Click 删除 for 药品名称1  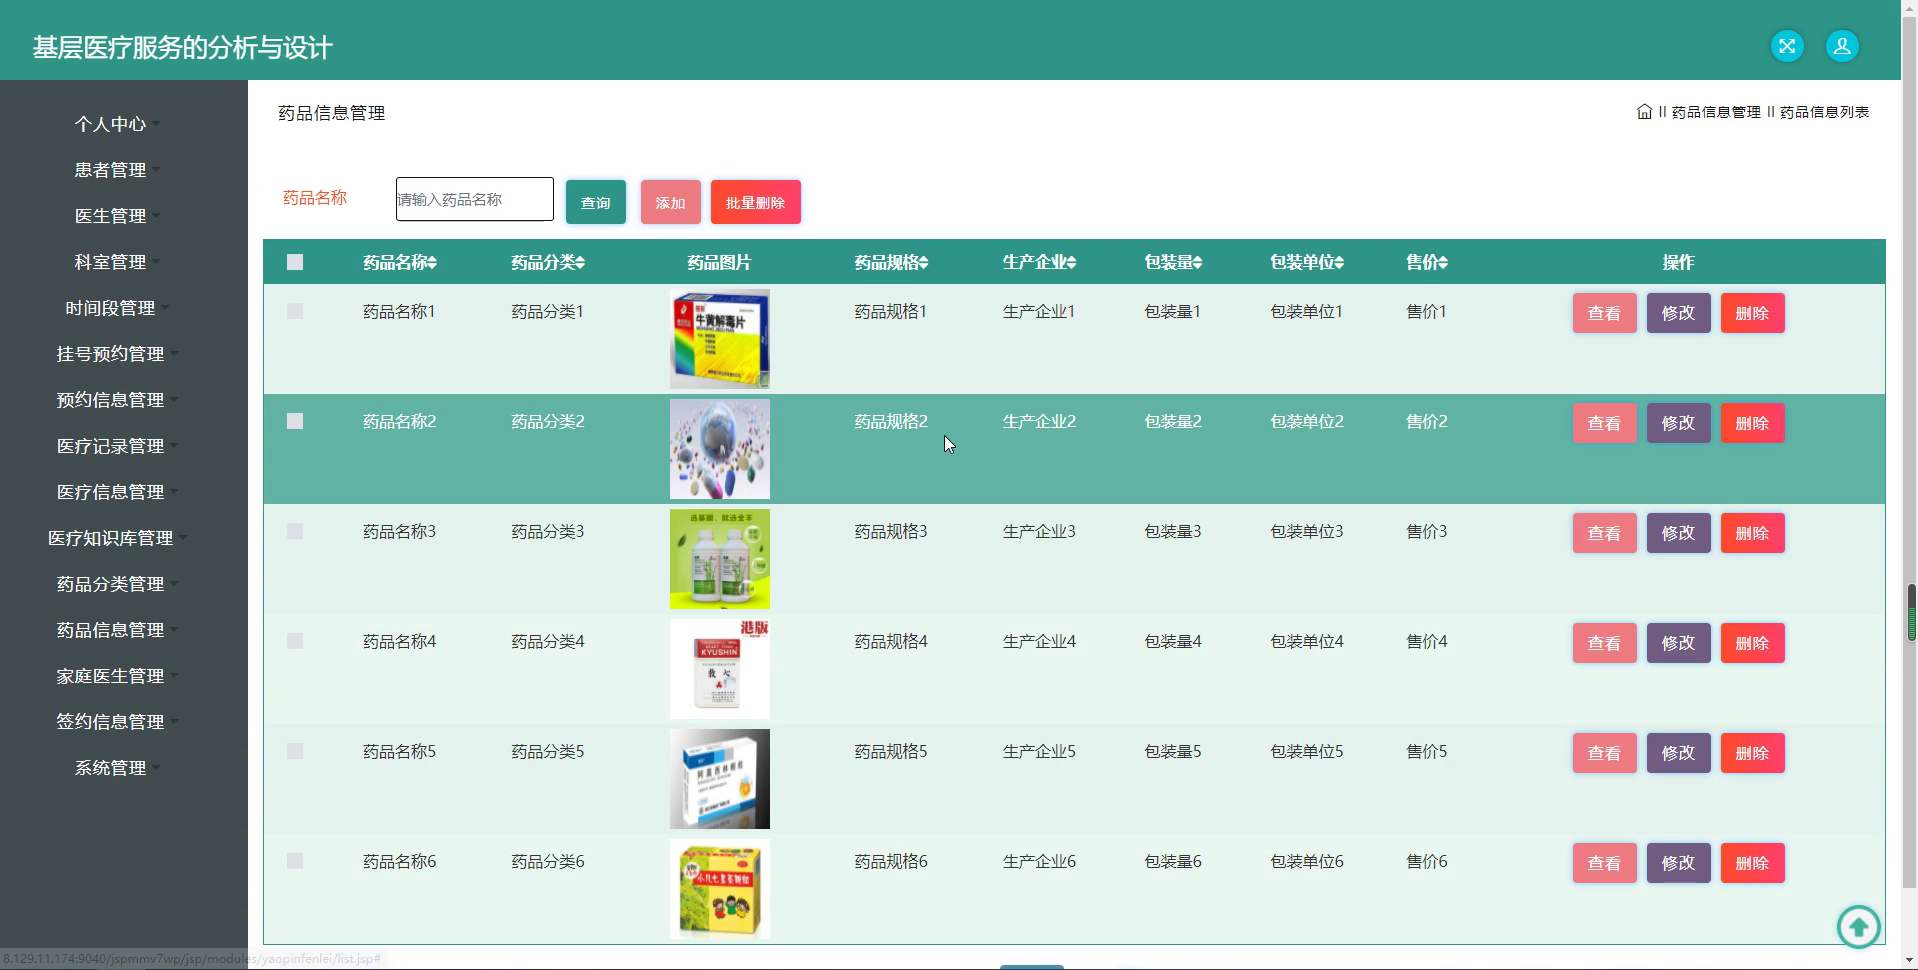click(1752, 313)
